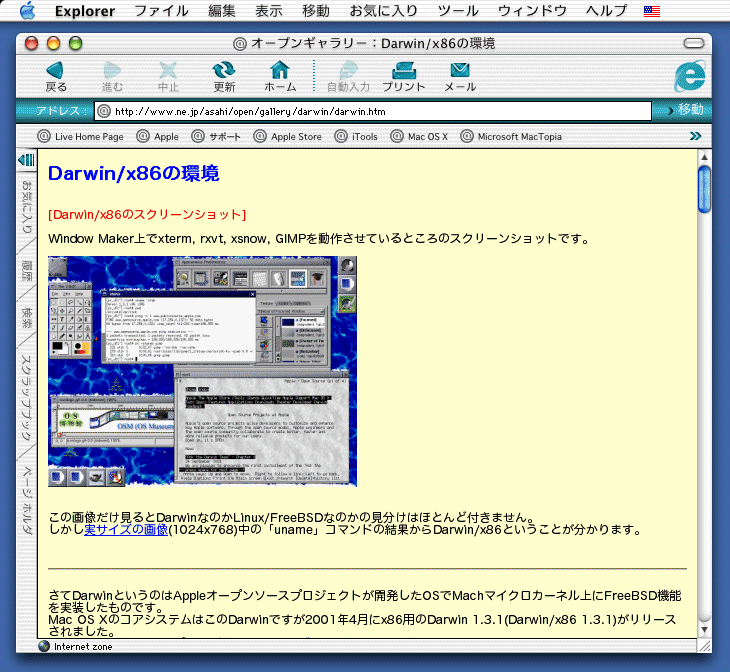The height and width of the screenshot is (672, 730).
Task: Click the red [Darwin/x86のスクリーンショット] text
Action: click(x=147, y=214)
